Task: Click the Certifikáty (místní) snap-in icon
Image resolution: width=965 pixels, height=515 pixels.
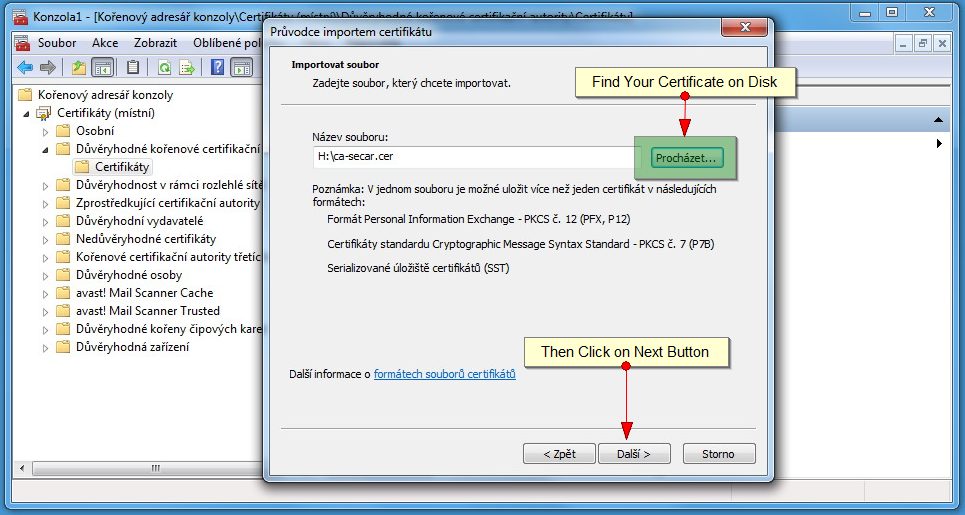Action: (43, 113)
